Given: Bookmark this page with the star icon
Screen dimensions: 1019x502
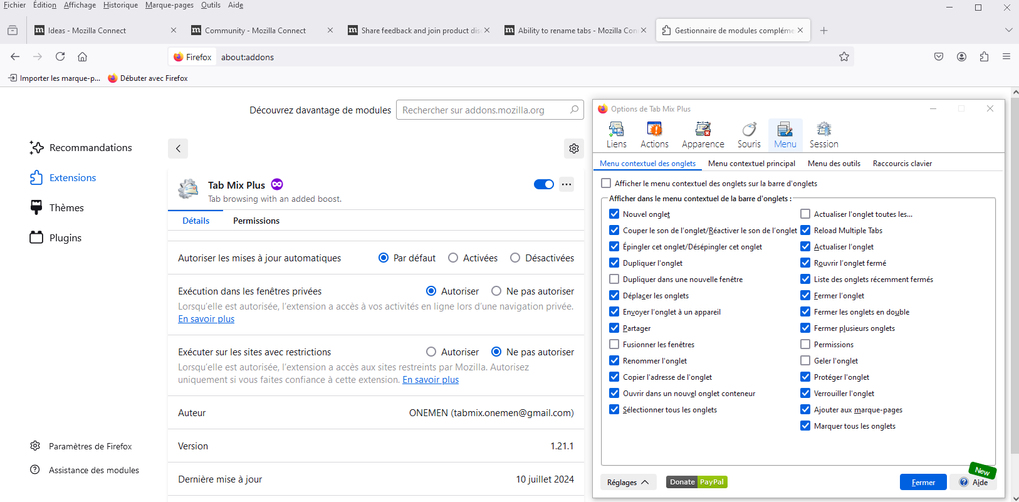Looking at the screenshot, I should click(844, 57).
